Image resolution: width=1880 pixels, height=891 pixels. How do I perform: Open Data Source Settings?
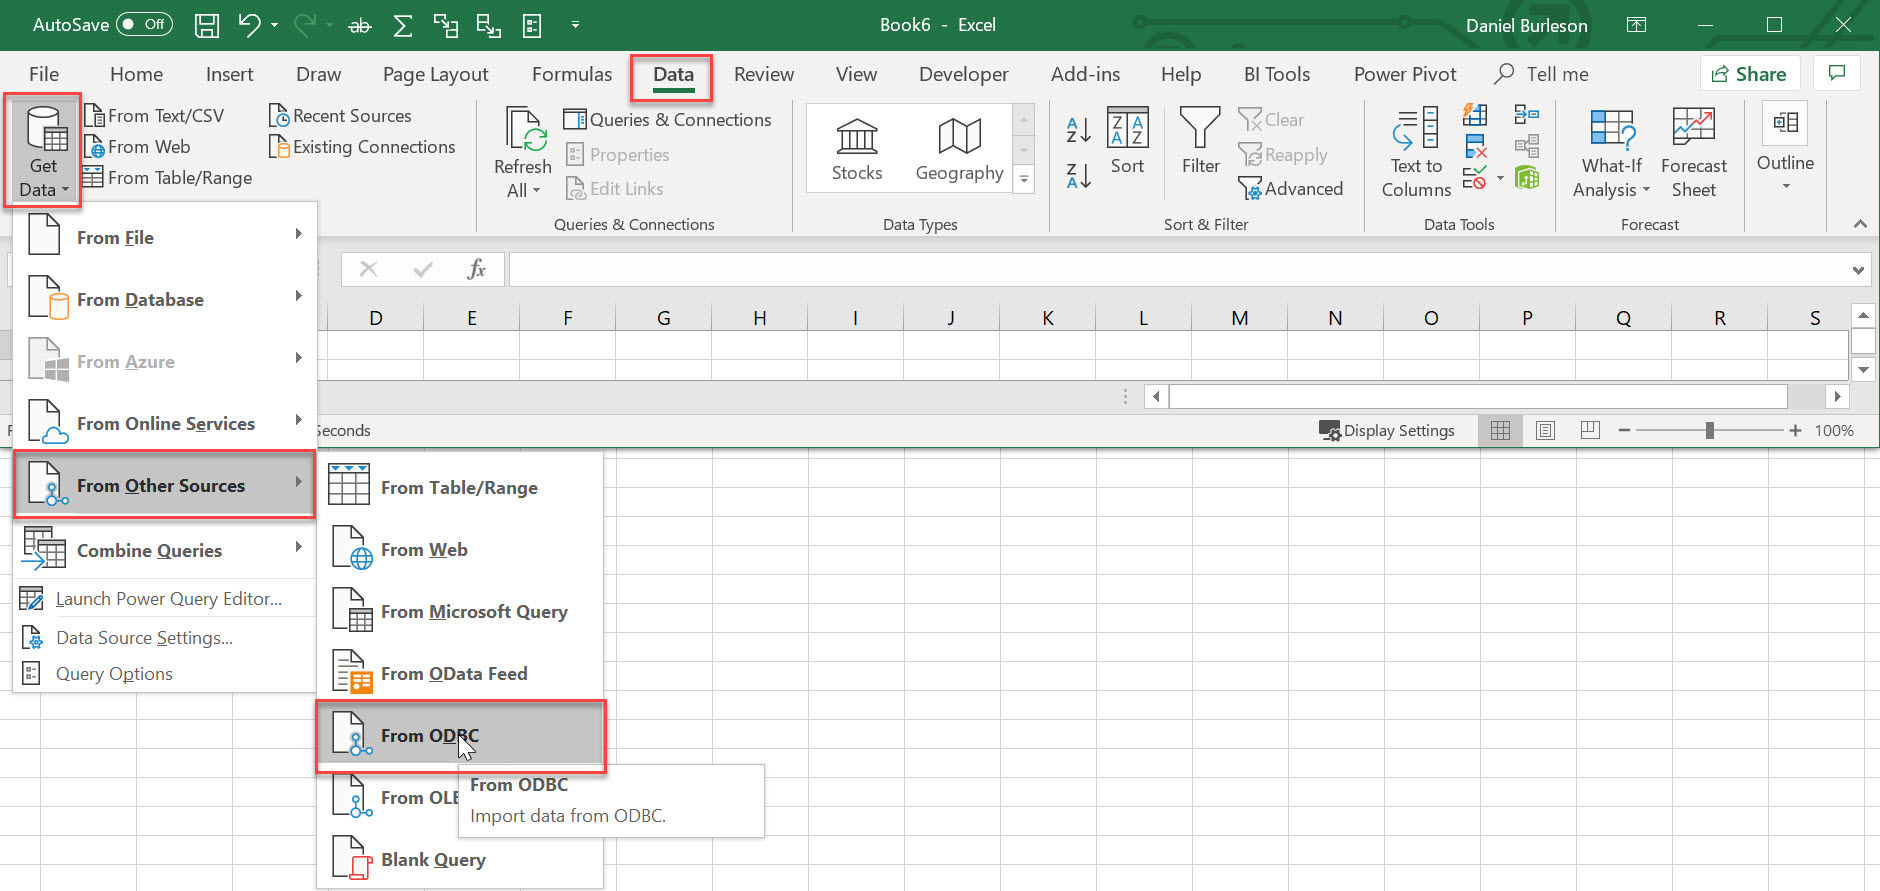tap(165, 638)
